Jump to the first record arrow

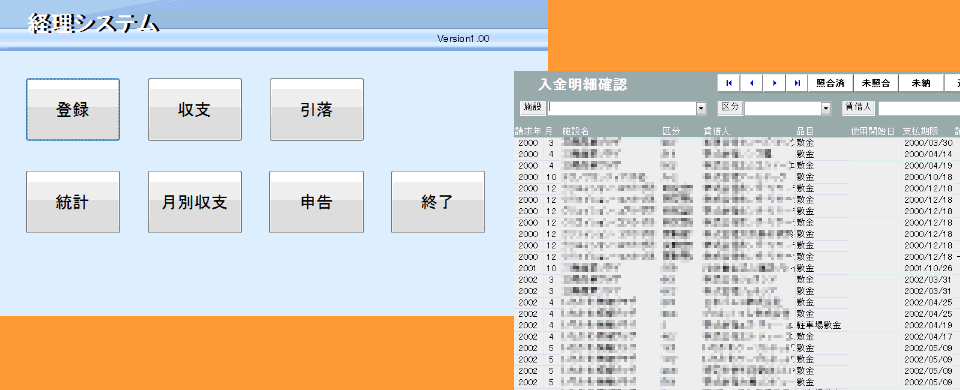729,83
